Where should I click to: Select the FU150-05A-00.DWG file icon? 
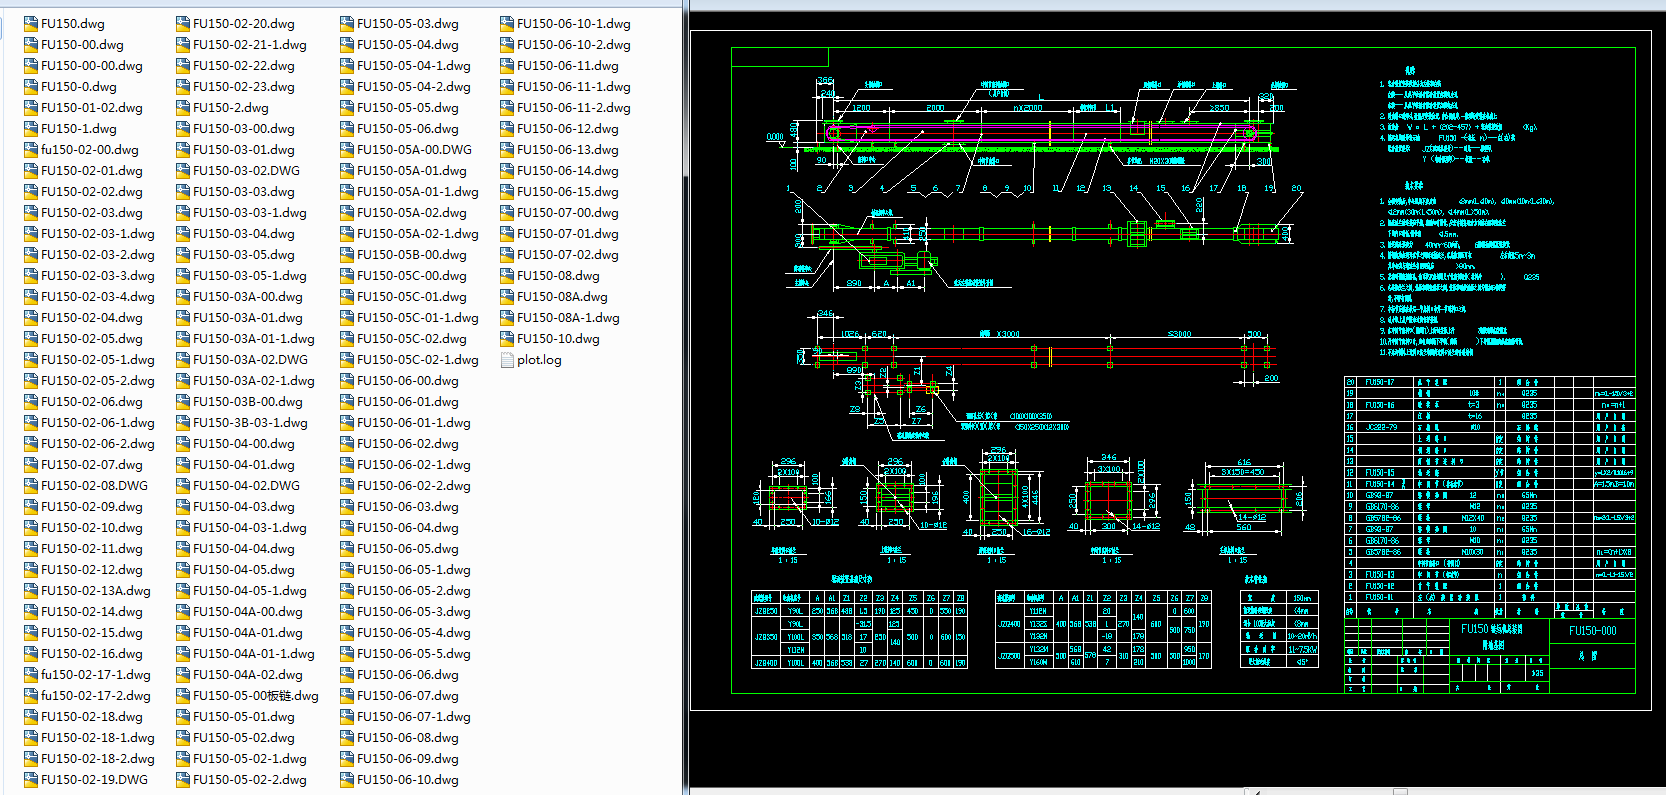pos(347,150)
